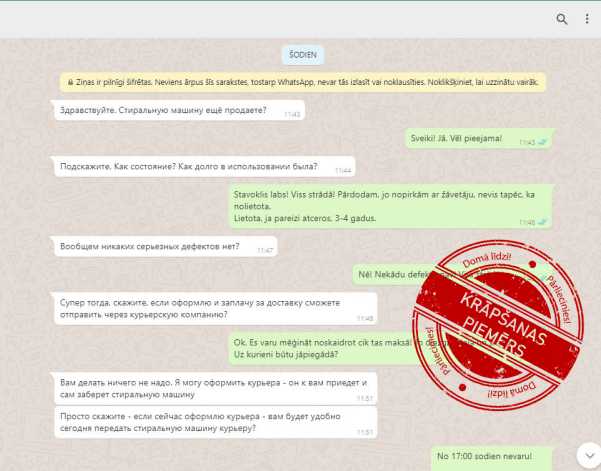This screenshot has width=601, height=471.
Task: Click the lock icon in encryption notice
Action: coord(67,83)
